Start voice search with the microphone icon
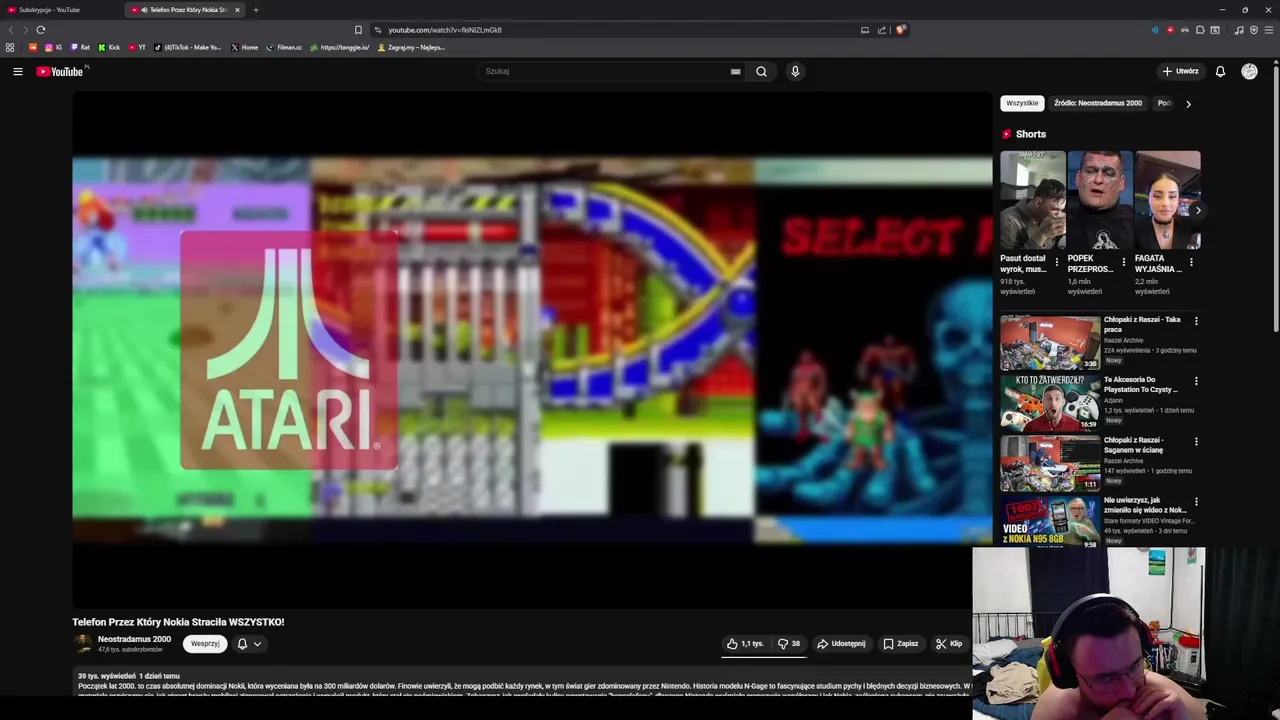Screen dimensions: 1280x720 pyautogui.click(x=795, y=71)
